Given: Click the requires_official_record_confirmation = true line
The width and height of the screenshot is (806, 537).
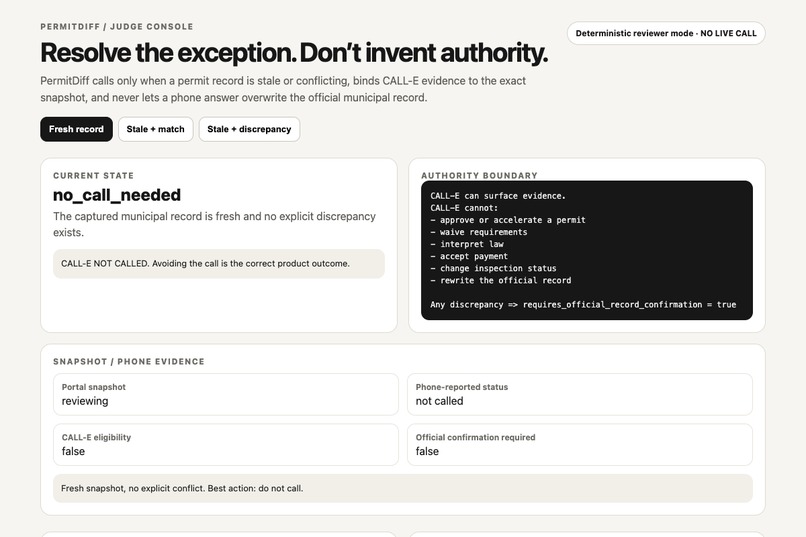Looking at the screenshot, I should 583,305.
